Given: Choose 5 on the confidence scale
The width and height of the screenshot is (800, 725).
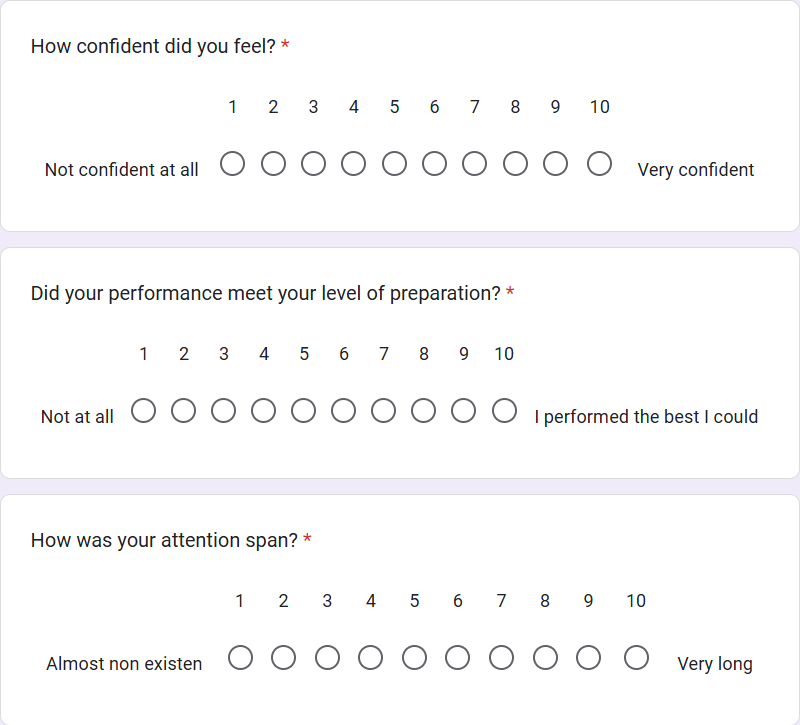Looking at the screenshot, I should tap(394, 164).
